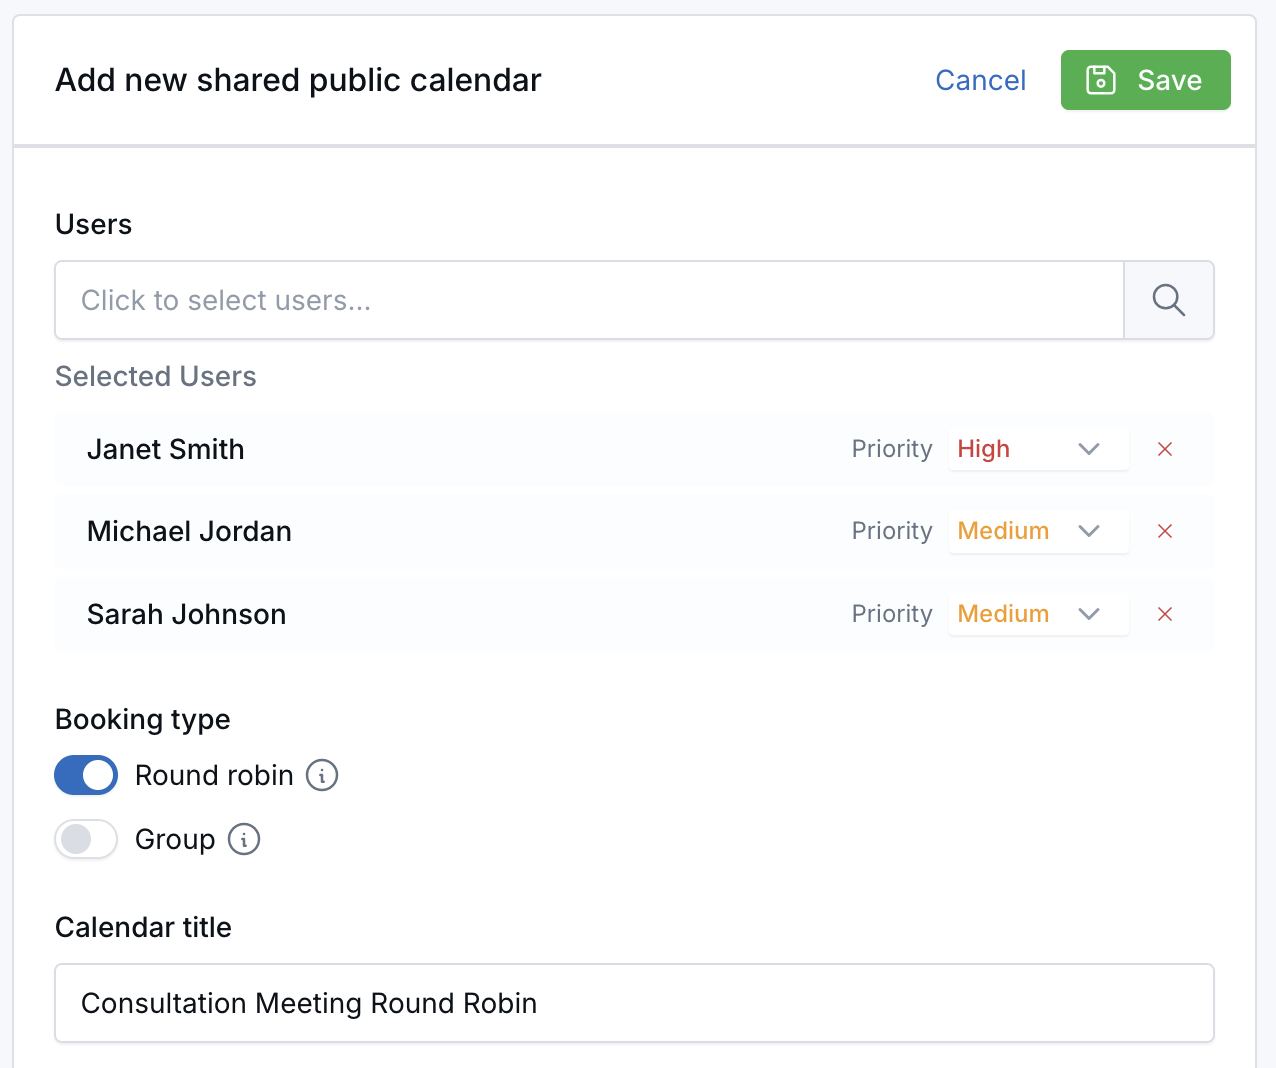Click the floppy disk icon on Save button

[x=1101, y=79]
